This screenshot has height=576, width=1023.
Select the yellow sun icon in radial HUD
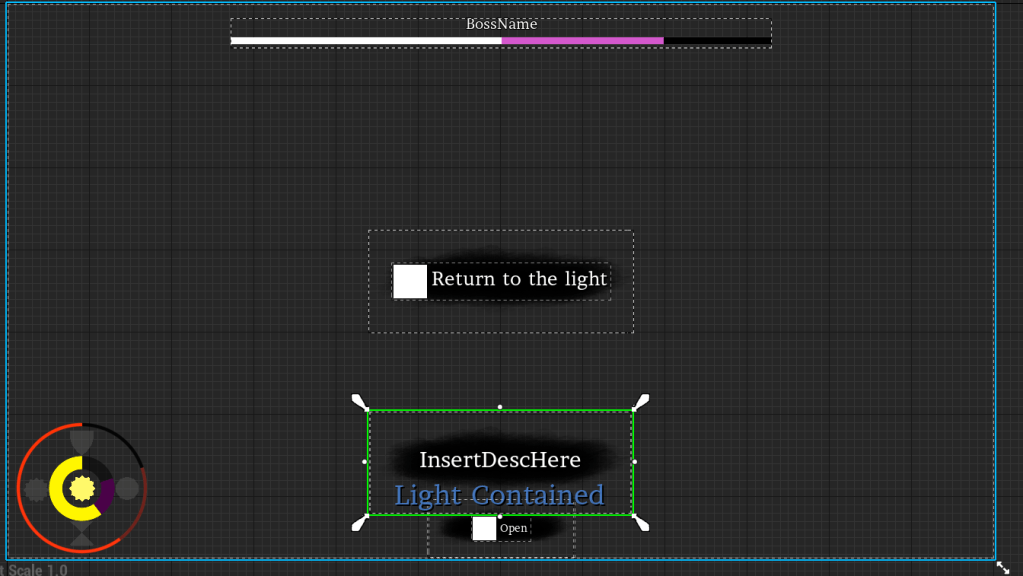pyautogui.click(x=80, y=488)
